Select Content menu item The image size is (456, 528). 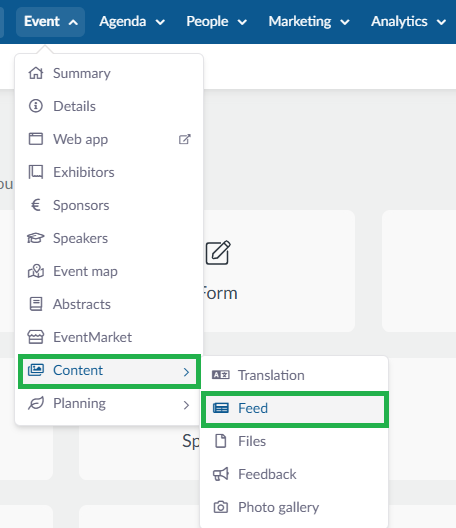[109, 371]
